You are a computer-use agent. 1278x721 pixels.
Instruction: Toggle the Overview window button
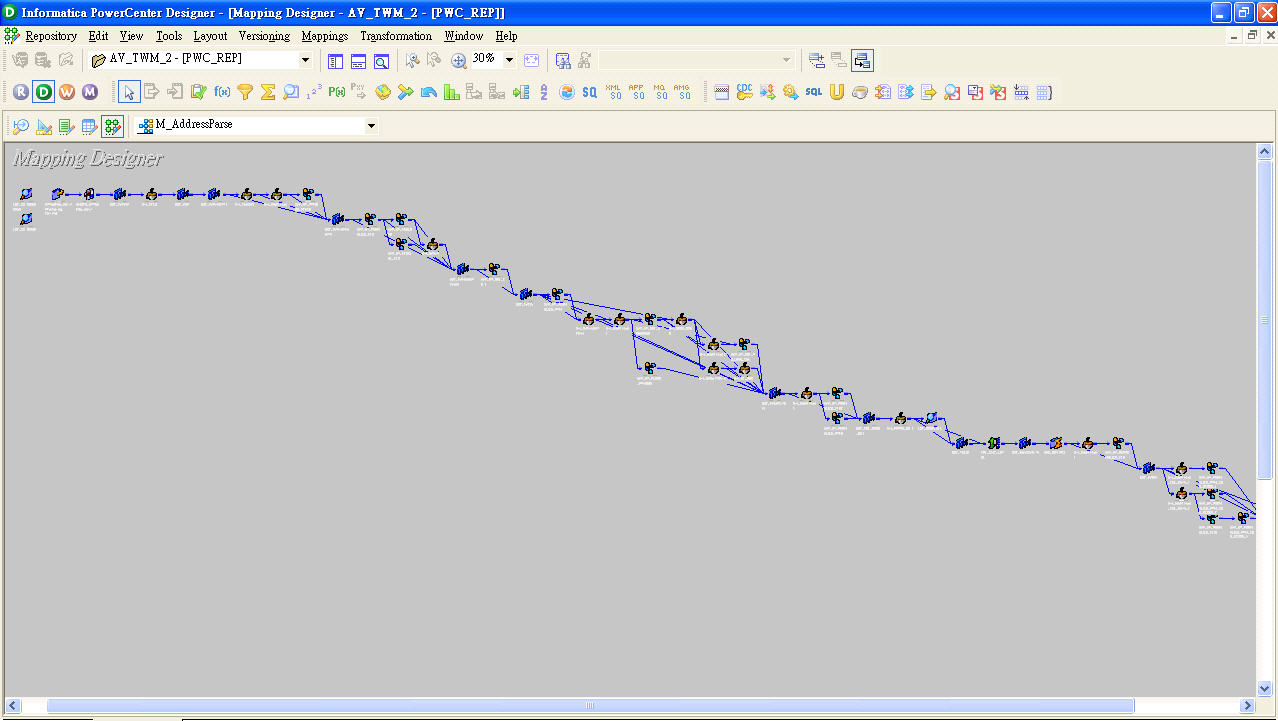point(381,61)
